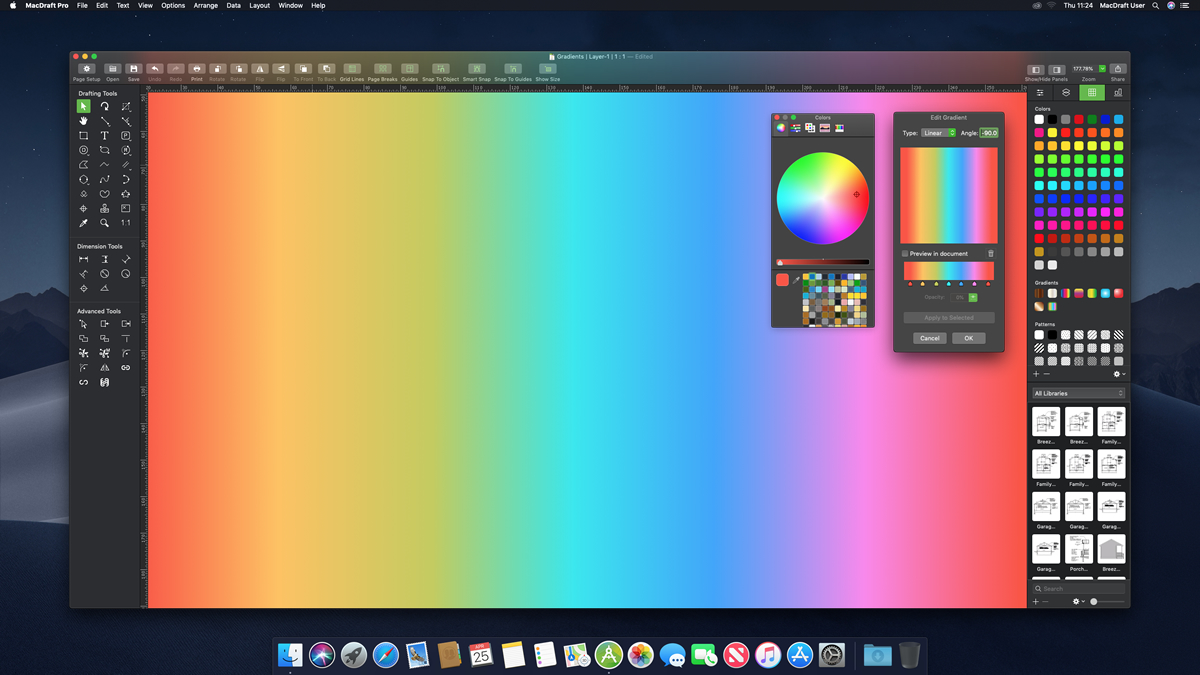1200x675 pixels.
Task: Select the horizontal dimension tool
Action: [84, 259]
